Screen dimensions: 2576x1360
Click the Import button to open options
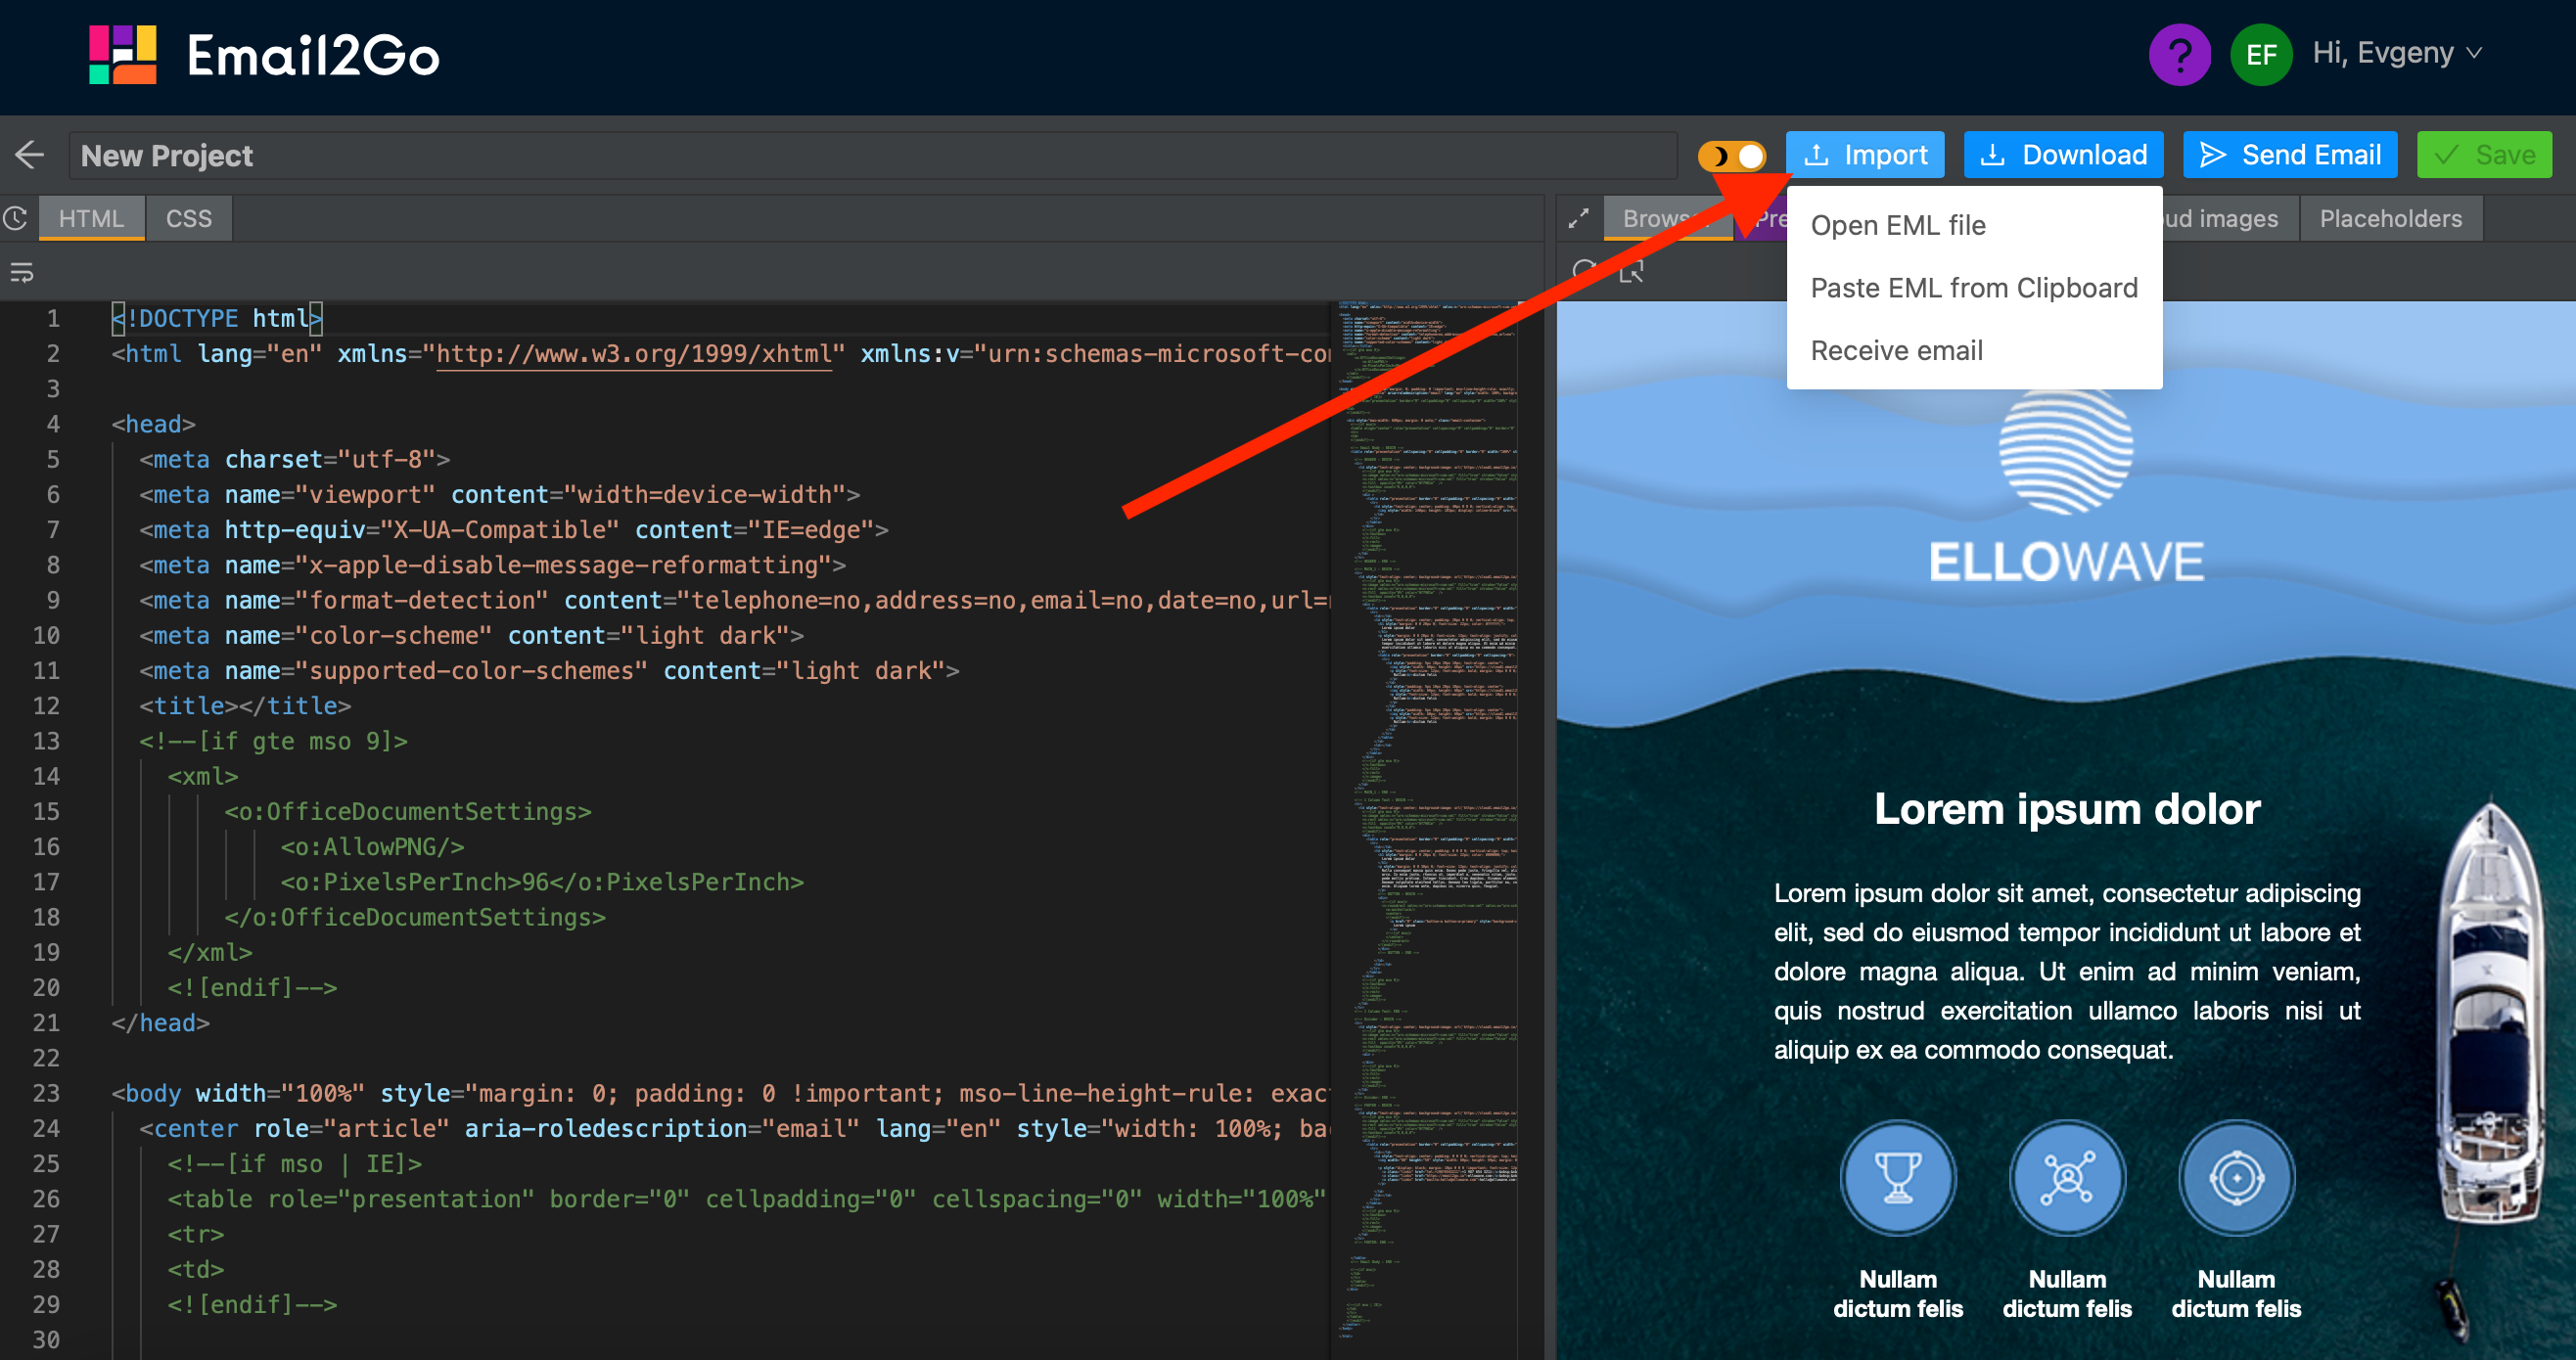pyautogui.click(x=1867, y=155)
